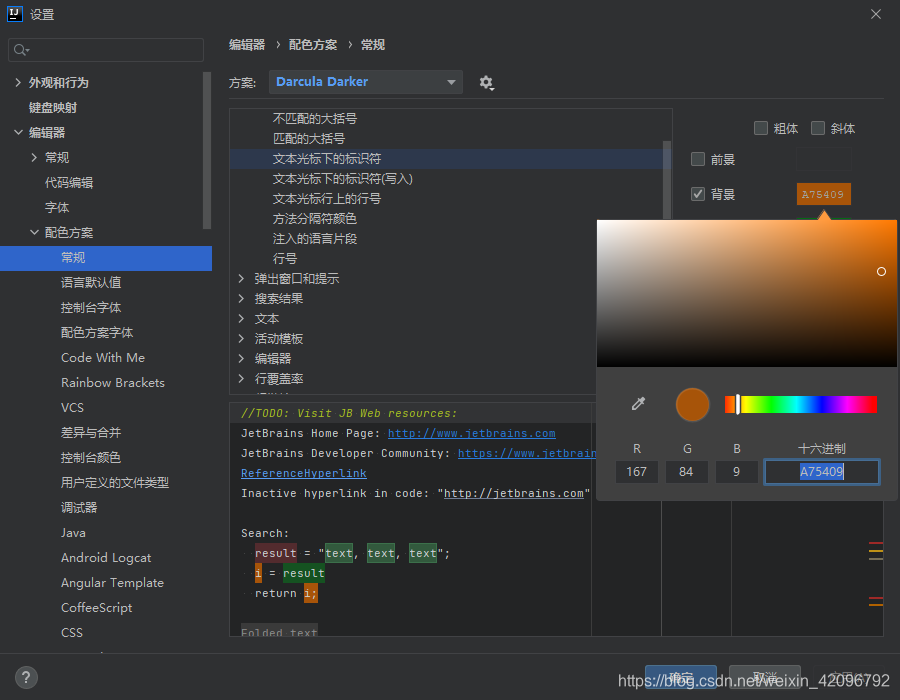
Task: Close the settings dialog
Action: tap(876, 14)
